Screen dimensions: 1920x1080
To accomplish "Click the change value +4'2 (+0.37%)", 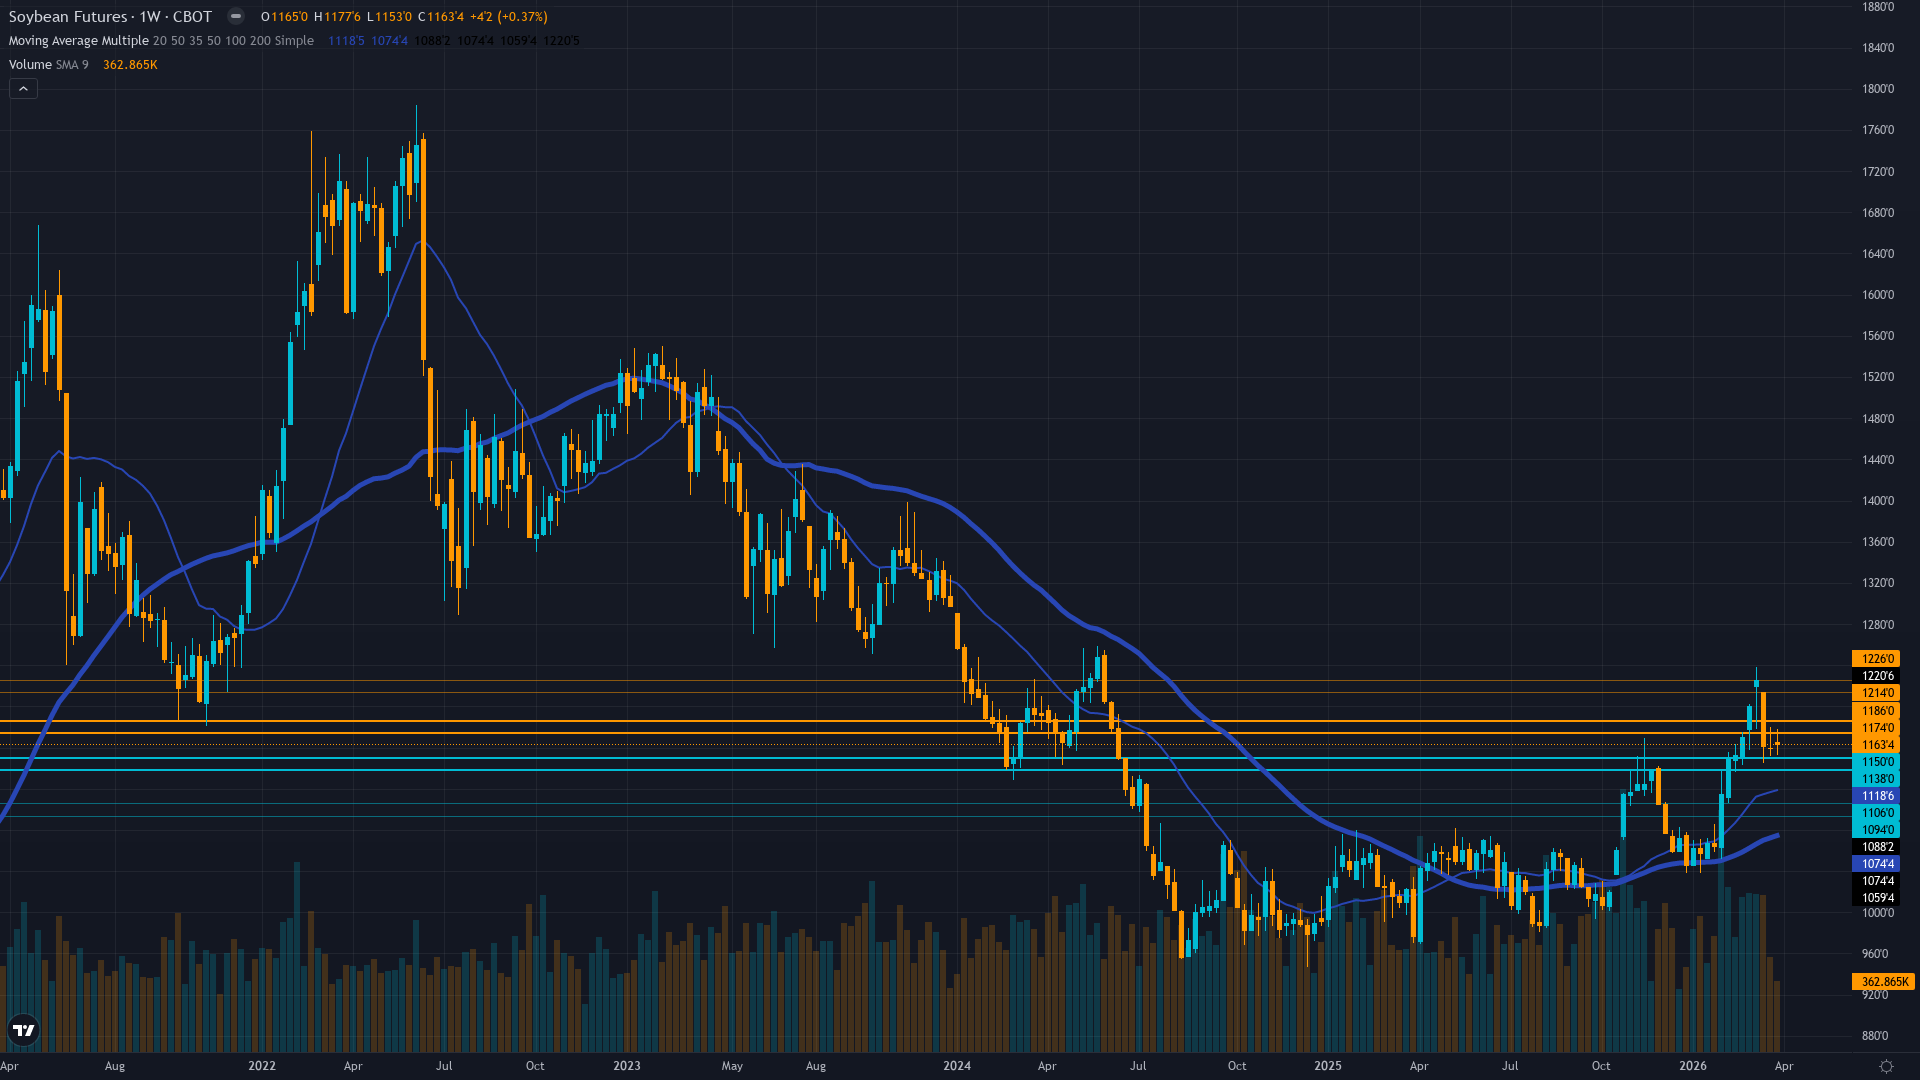I will (x=509, y=17).
